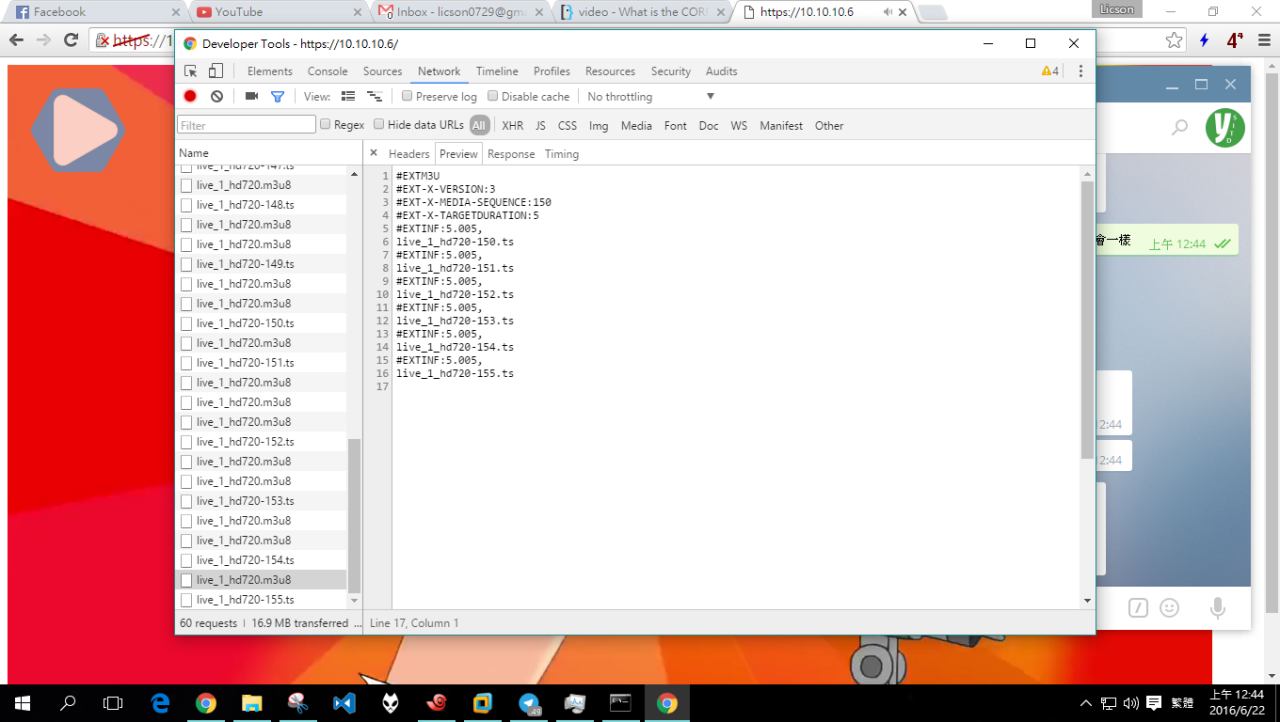1280x722 pixels.
Task: Open the Headers tab of the request
Action: pyautogui.click(x=408, y=154)
